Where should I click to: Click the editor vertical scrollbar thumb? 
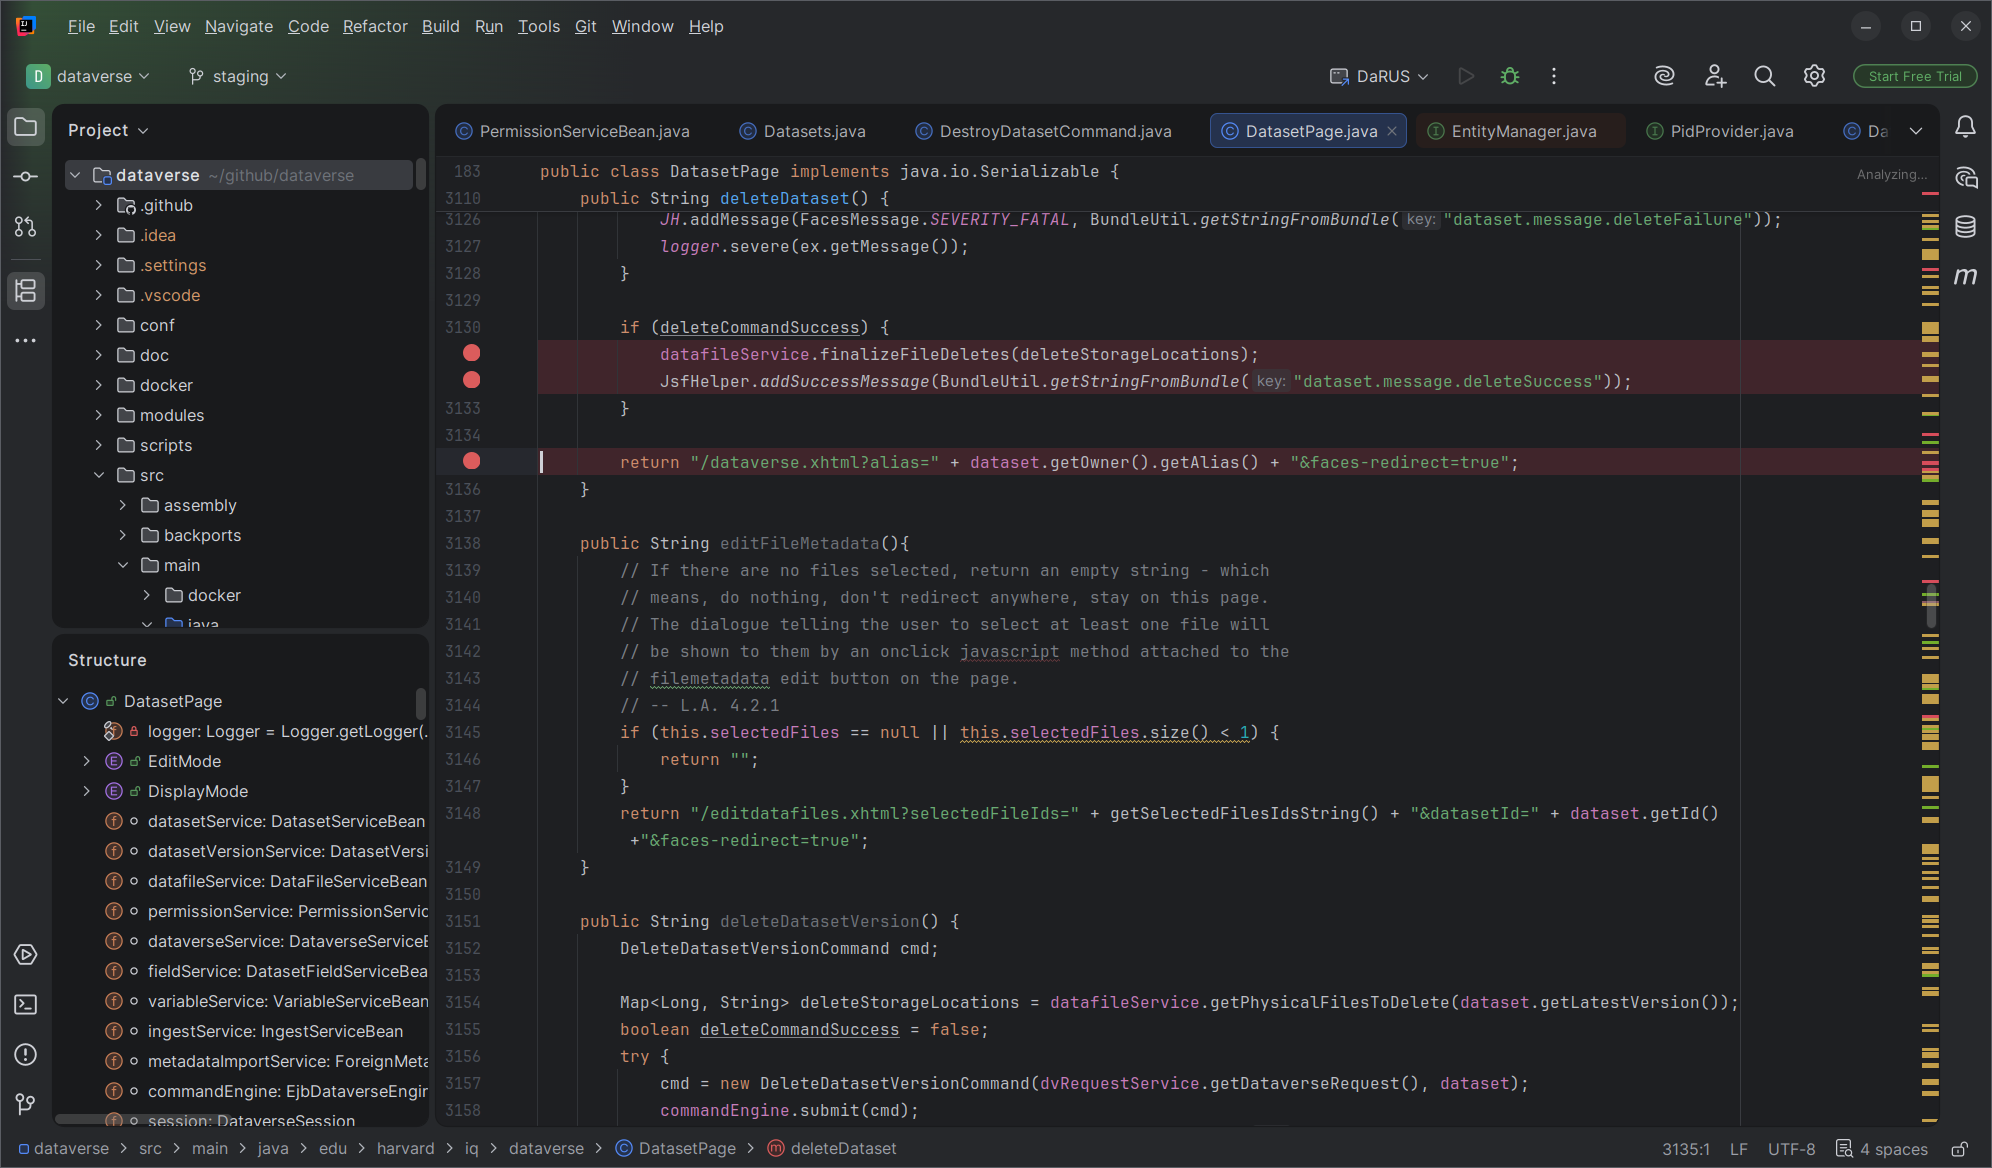(1931, 605)
